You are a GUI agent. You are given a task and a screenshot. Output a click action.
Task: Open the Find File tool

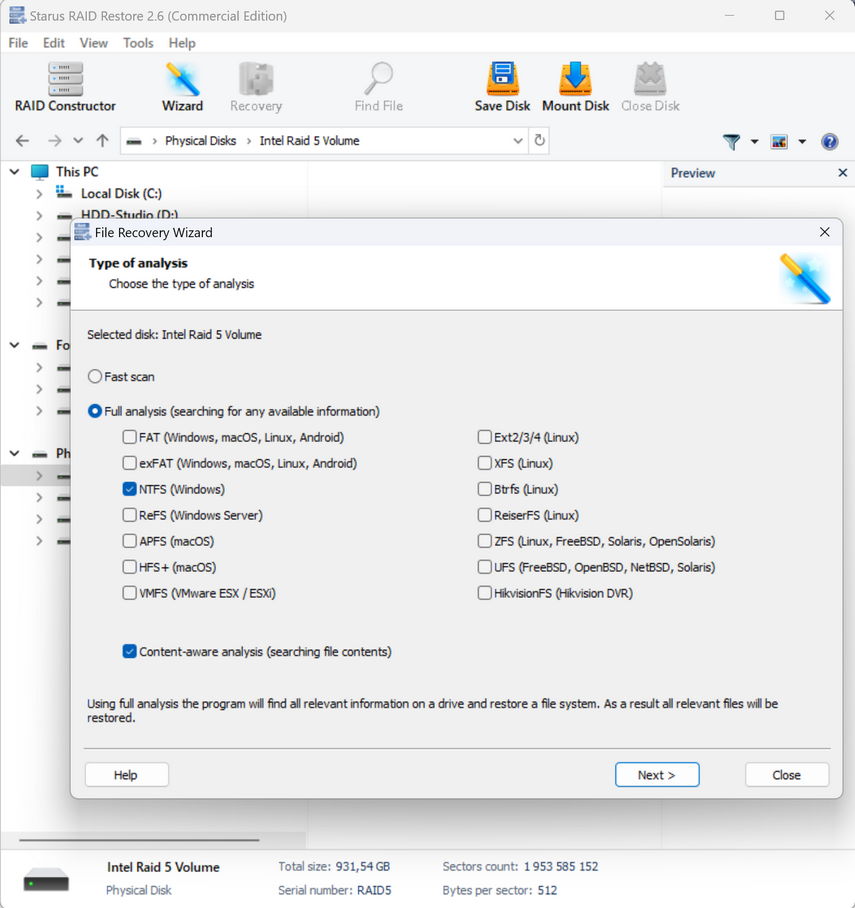click(x=379, y=87)
